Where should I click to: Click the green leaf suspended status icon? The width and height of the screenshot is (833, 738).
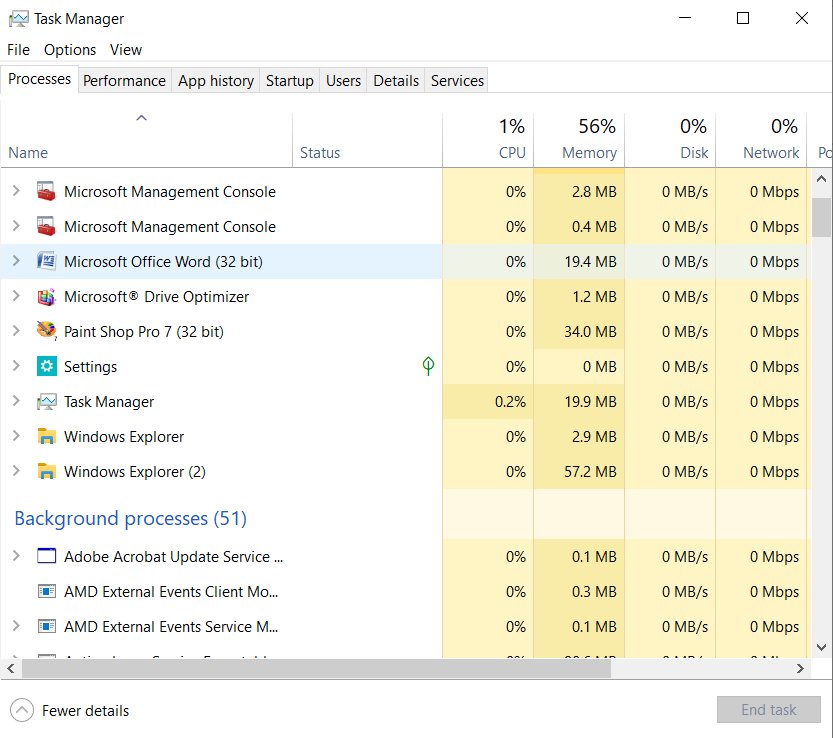pyautogui.click(x=428, y=366)
